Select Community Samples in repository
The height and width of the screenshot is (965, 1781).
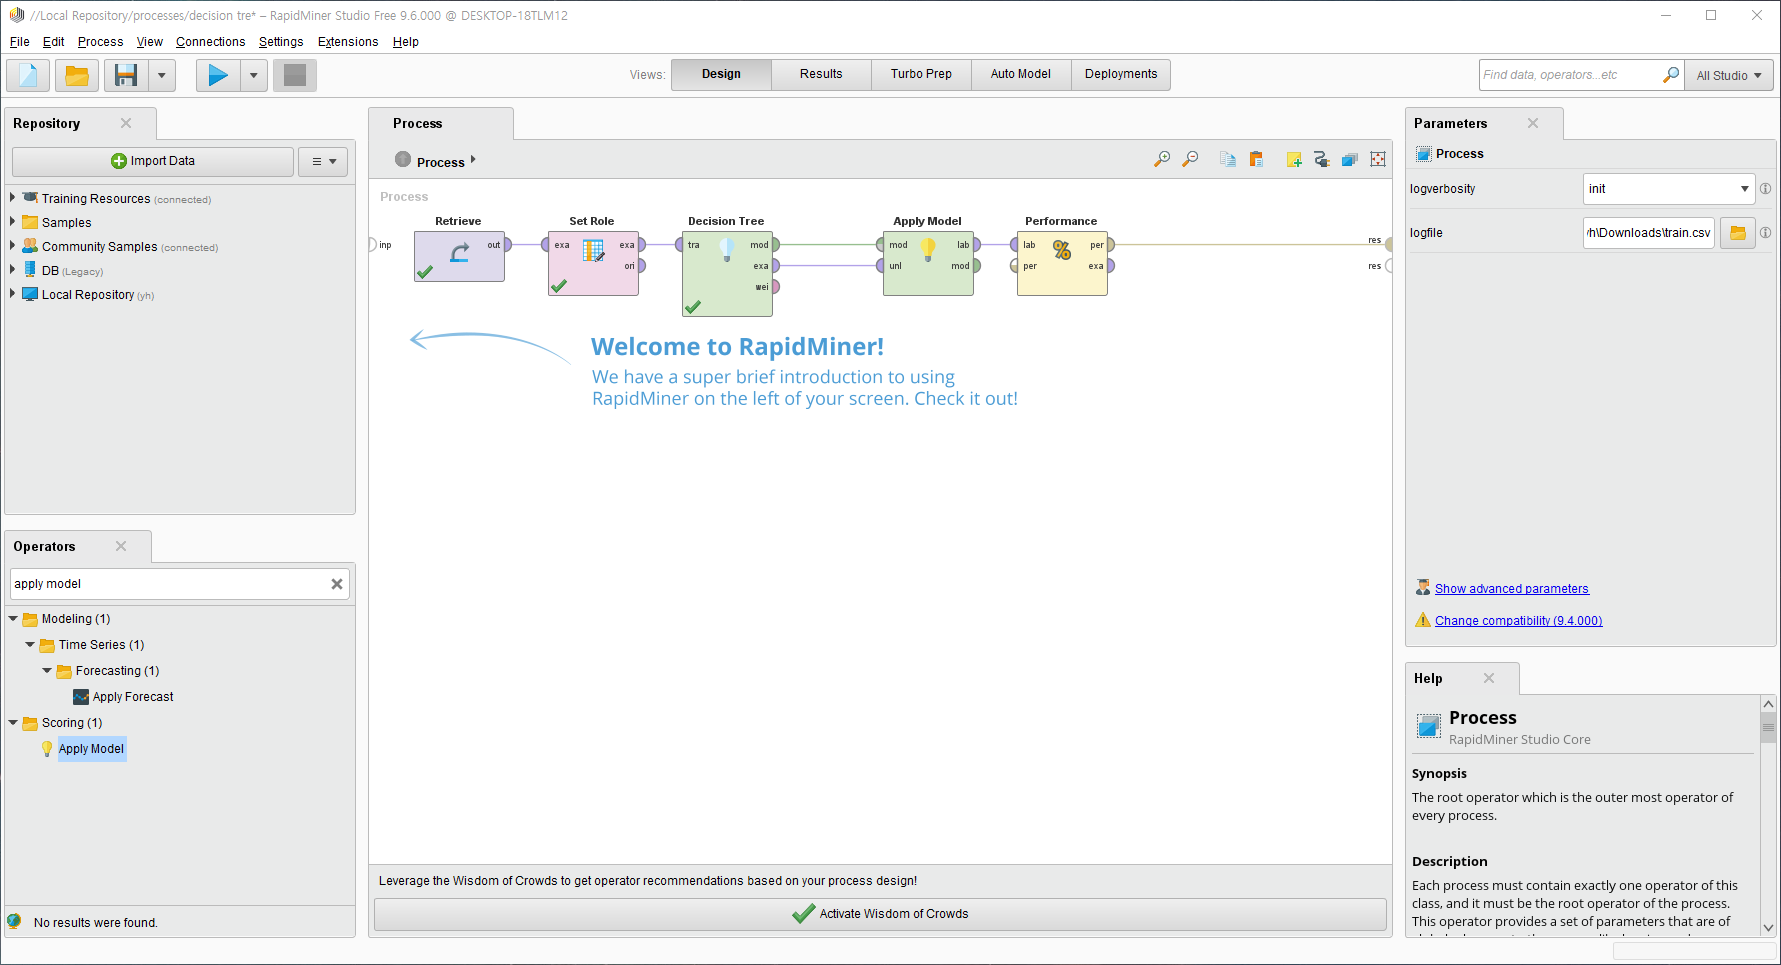point(99,247)
